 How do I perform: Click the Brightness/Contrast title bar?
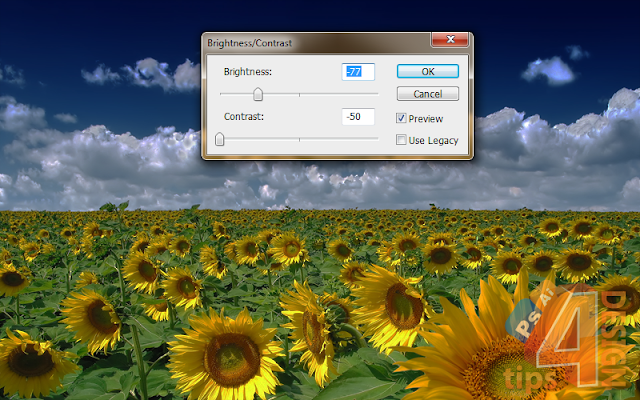[x=318, y=43]
